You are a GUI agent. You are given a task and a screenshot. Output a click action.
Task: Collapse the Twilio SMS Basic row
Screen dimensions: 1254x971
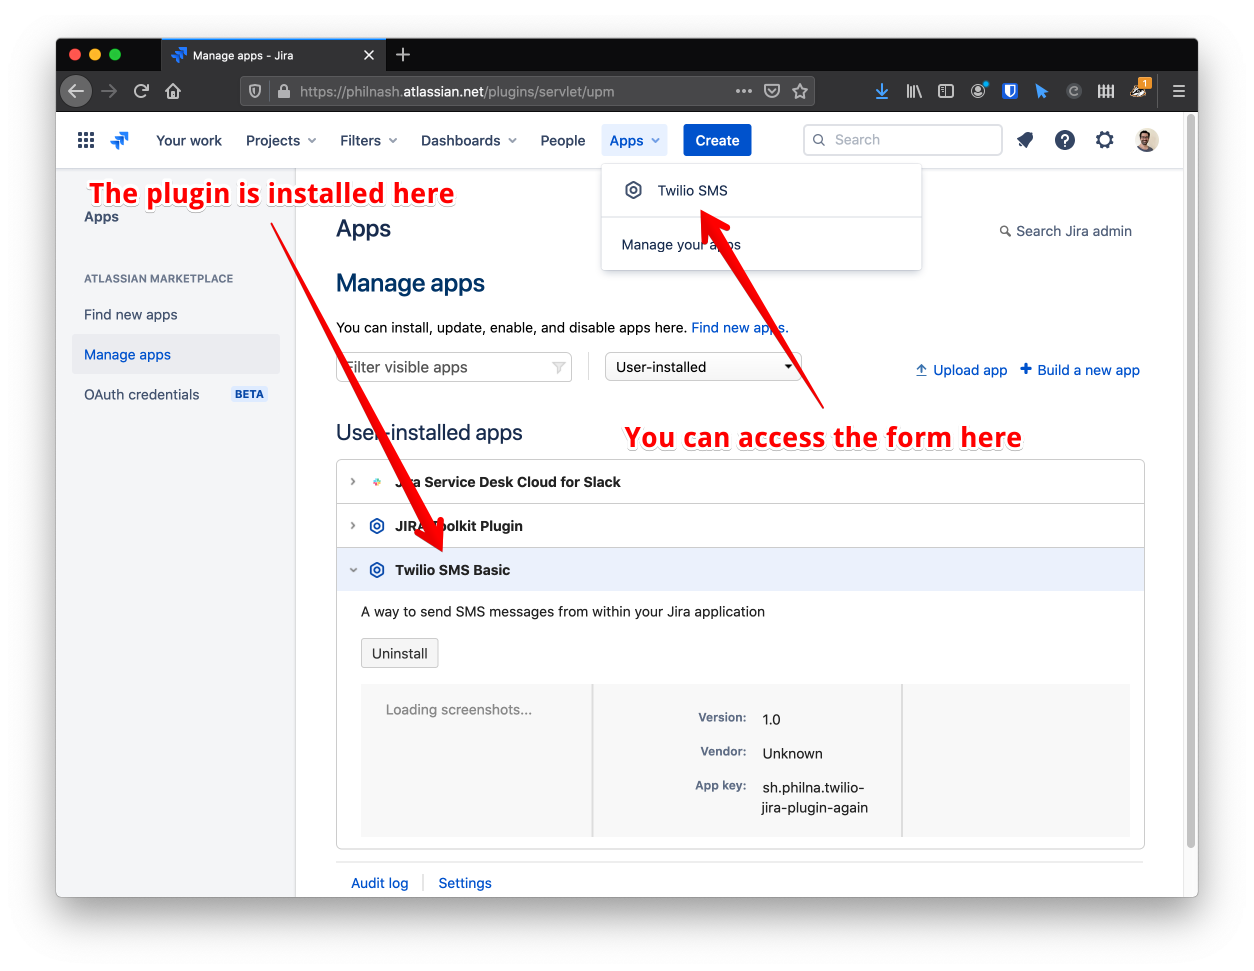tap(353, 570)
